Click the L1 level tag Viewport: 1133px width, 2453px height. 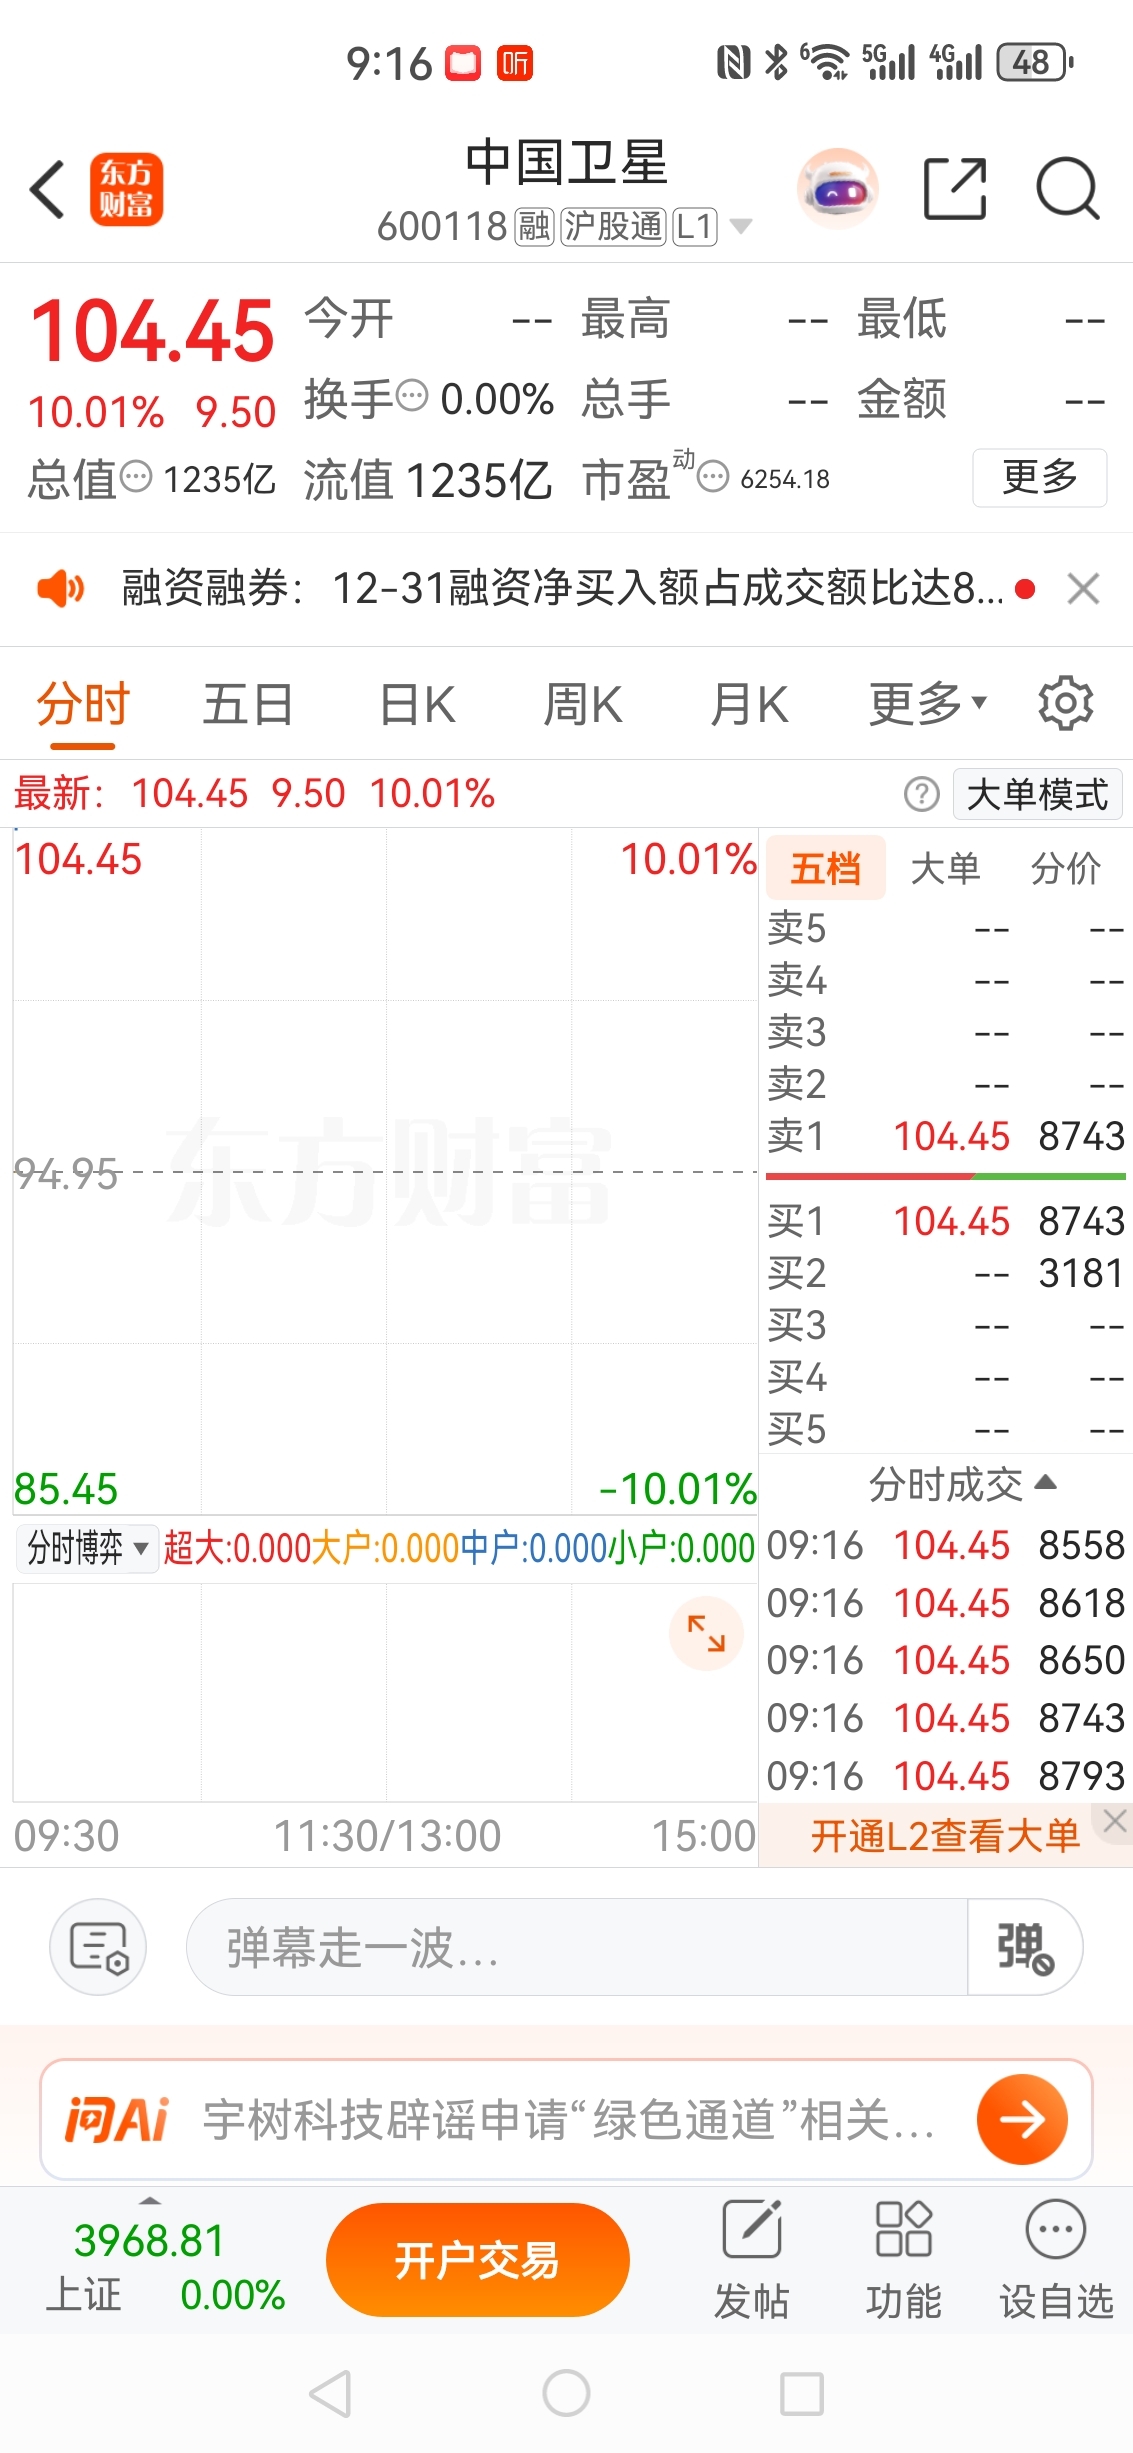click(695, 226)
